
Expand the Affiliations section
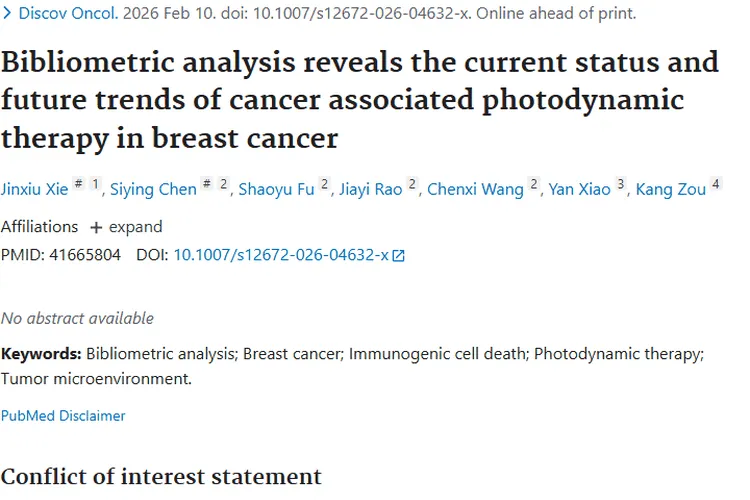click(125, 227)
